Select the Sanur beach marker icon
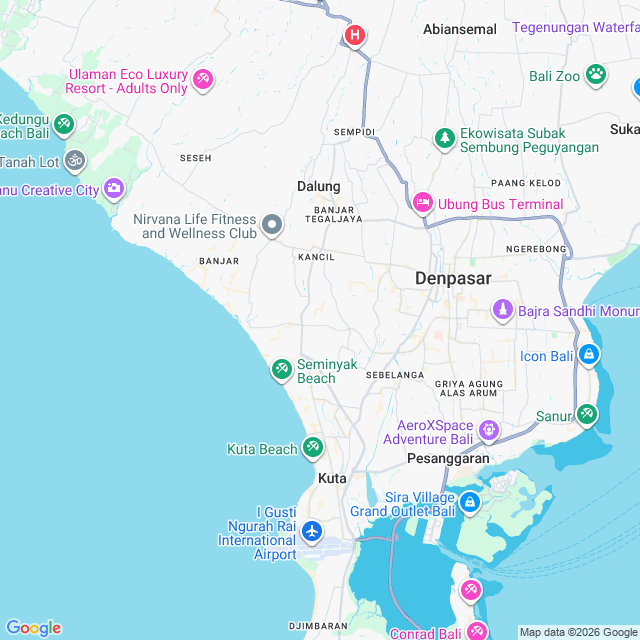 587,415
